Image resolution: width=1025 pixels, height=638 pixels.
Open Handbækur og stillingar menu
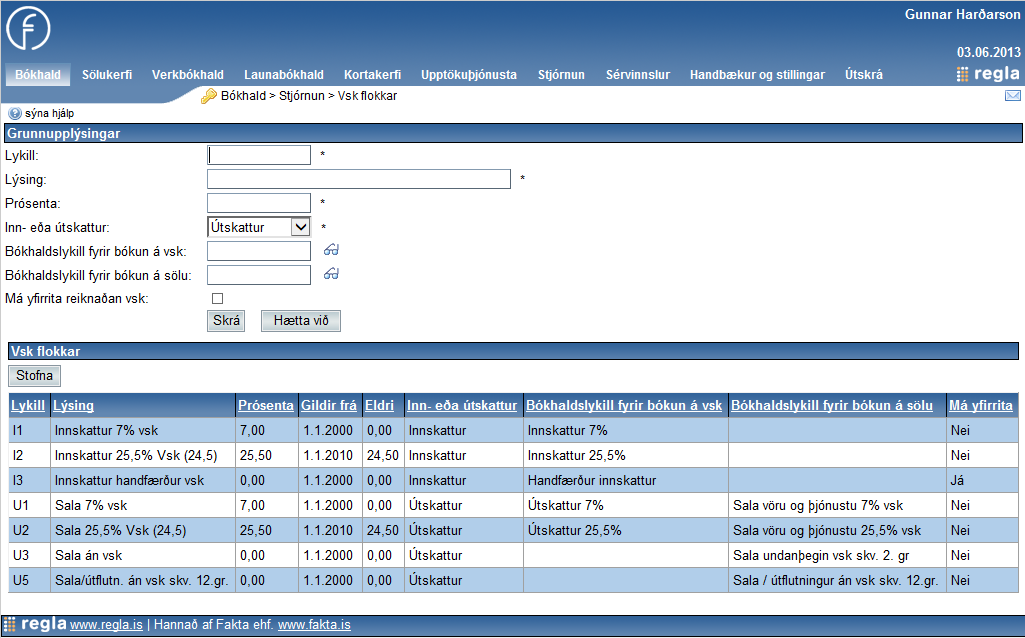pos(757,75)
